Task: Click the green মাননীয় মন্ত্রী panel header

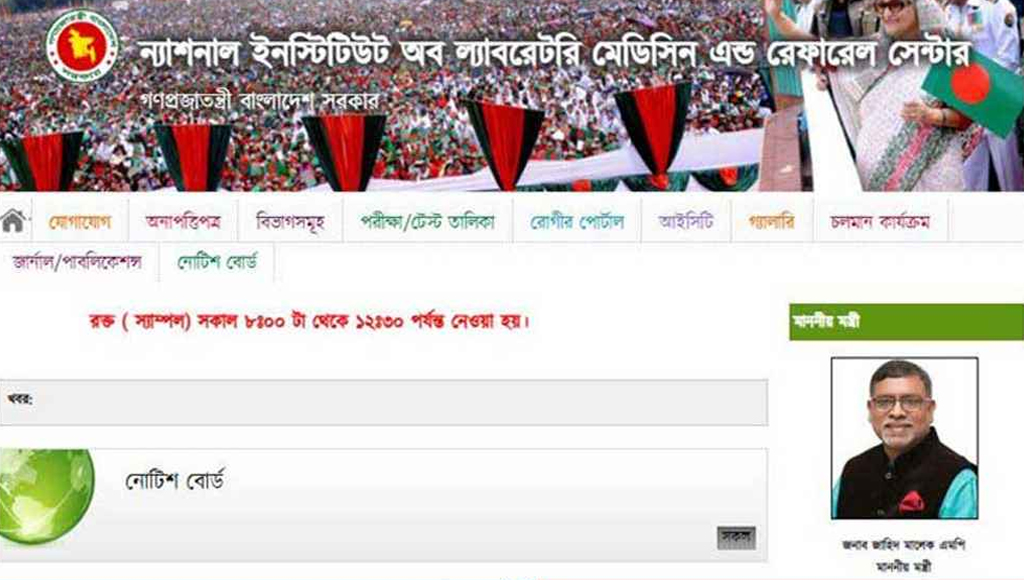Action: [906, 322]
